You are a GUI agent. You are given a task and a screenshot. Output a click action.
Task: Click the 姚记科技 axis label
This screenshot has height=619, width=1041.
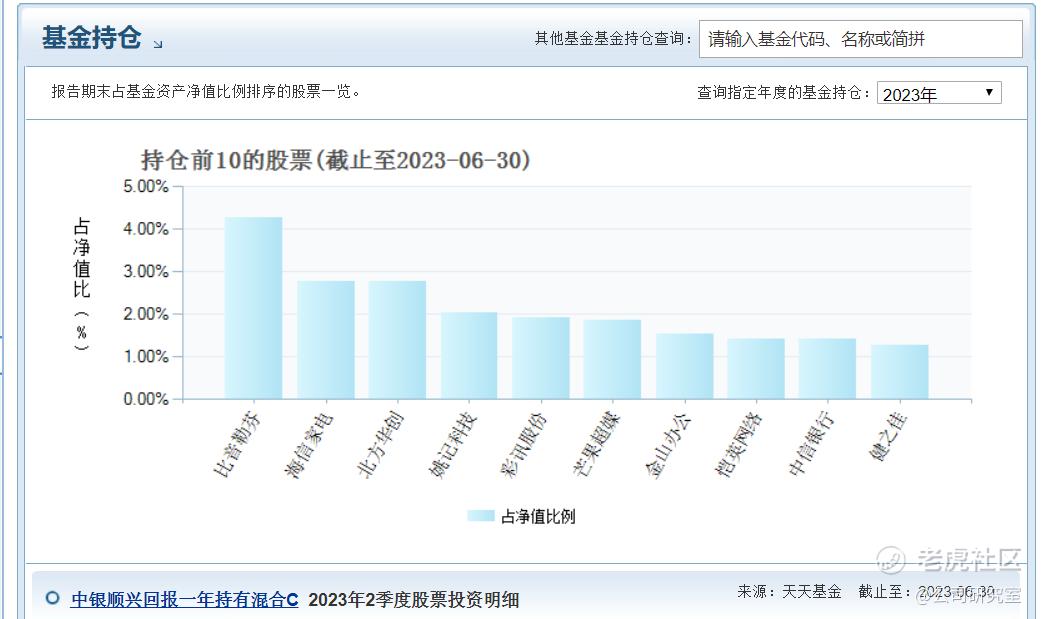452,444
